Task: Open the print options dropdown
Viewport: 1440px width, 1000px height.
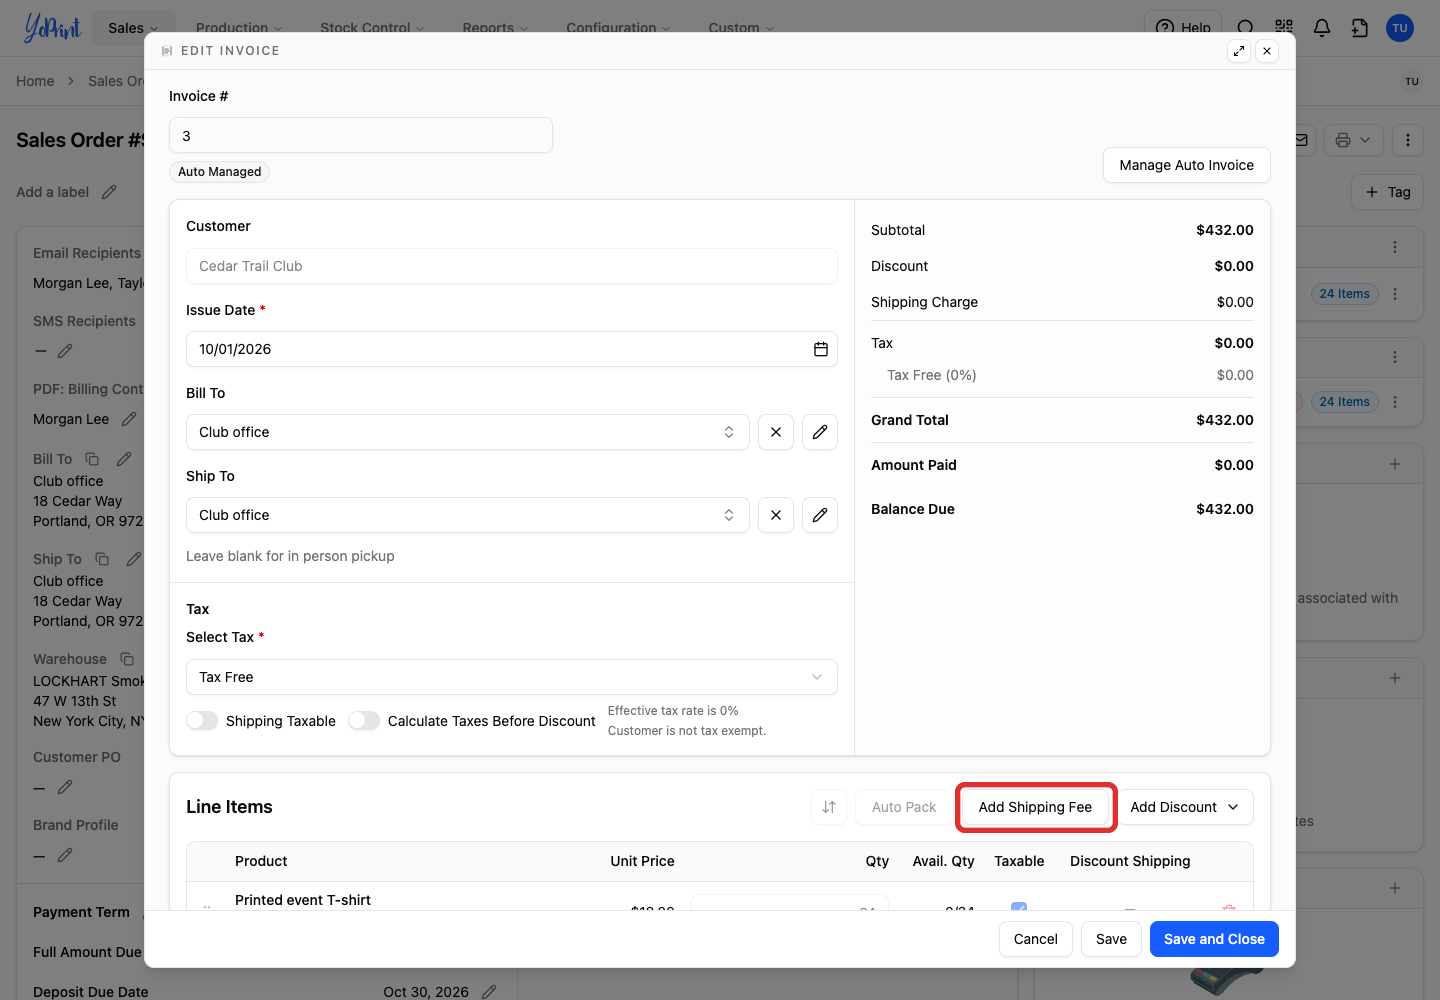Action: click(x=1354, y=140)
